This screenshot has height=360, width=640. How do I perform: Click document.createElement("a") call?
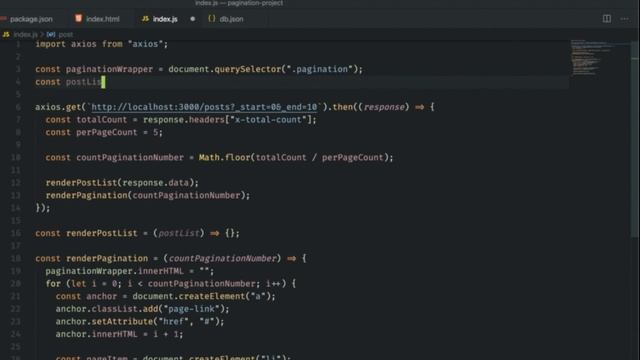tap(203, 296)
